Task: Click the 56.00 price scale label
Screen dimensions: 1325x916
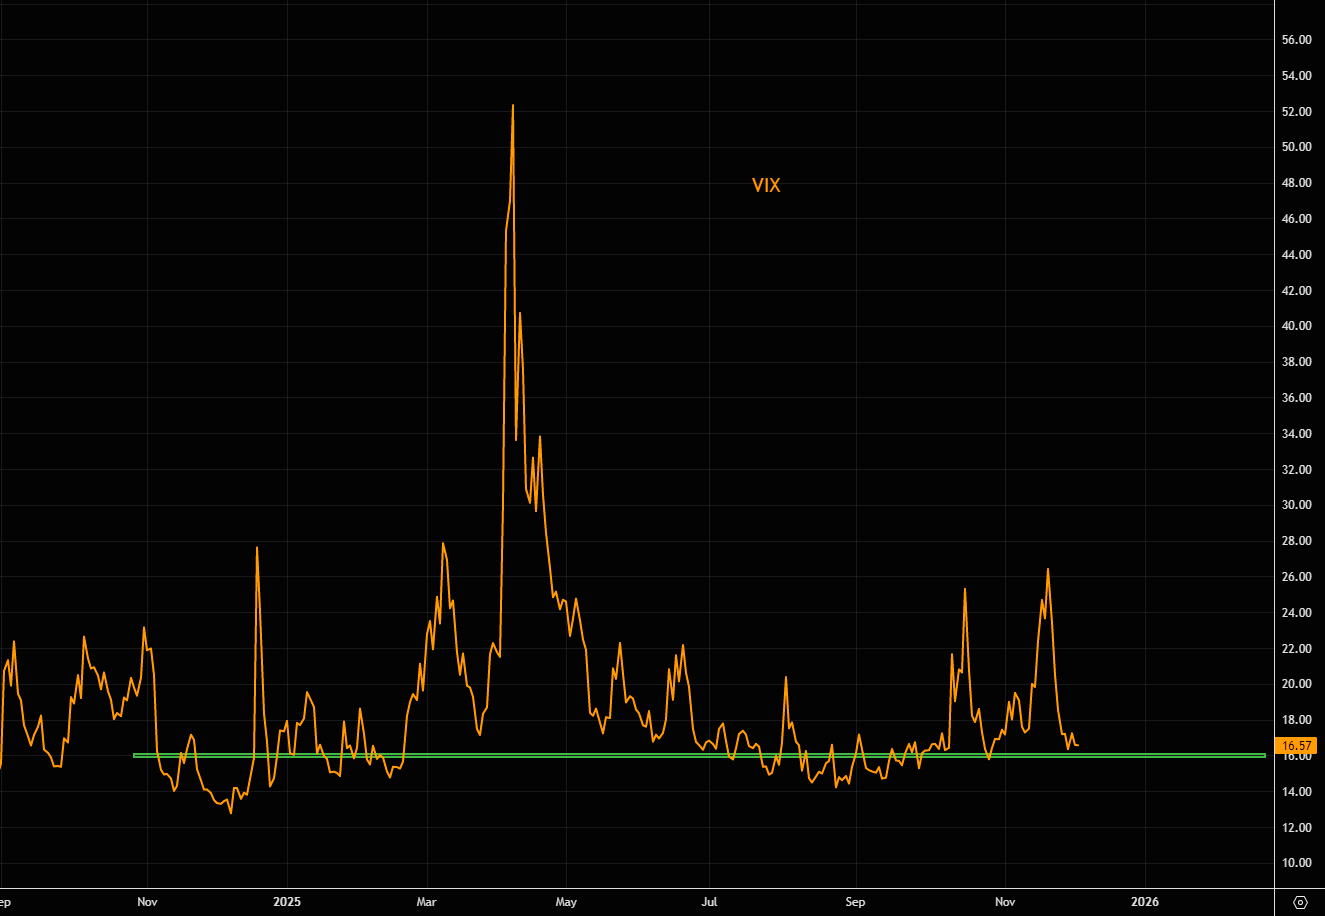Action: [1296, 40]
